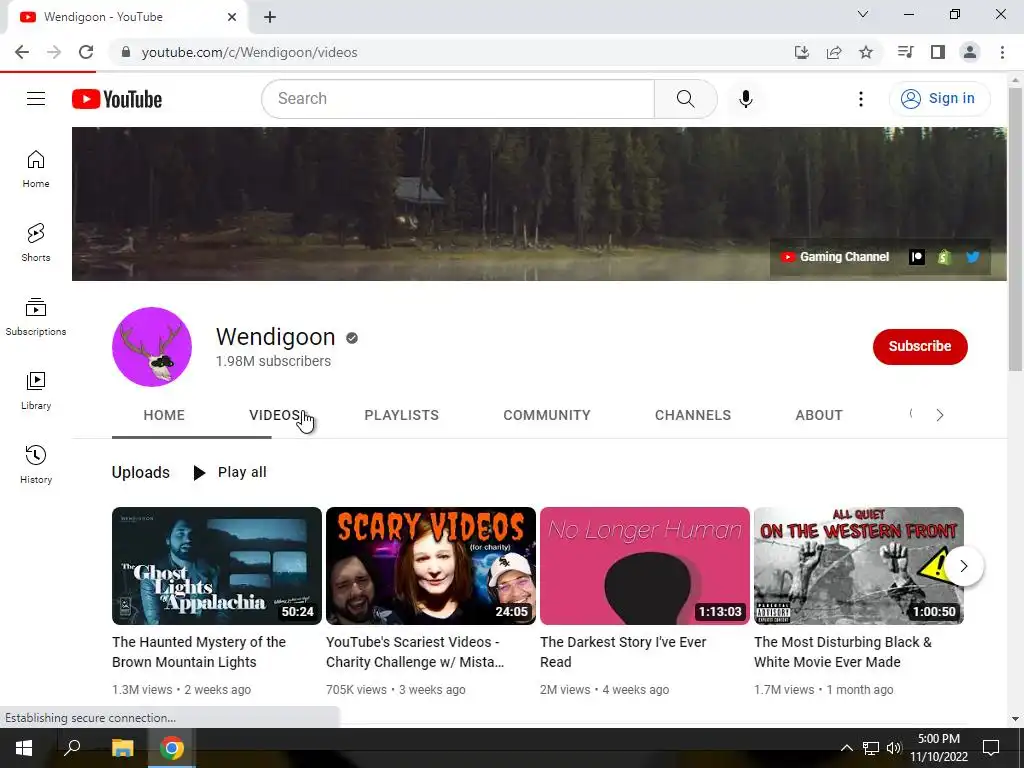Toggle Chrome side panel
Viewport: 1024px width, 768px height.
tap(938, 52)
